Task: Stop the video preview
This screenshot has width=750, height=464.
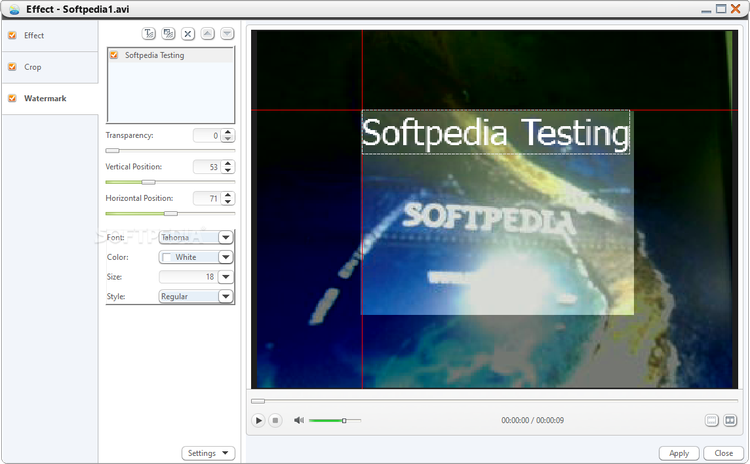Action: pos(275,420)
